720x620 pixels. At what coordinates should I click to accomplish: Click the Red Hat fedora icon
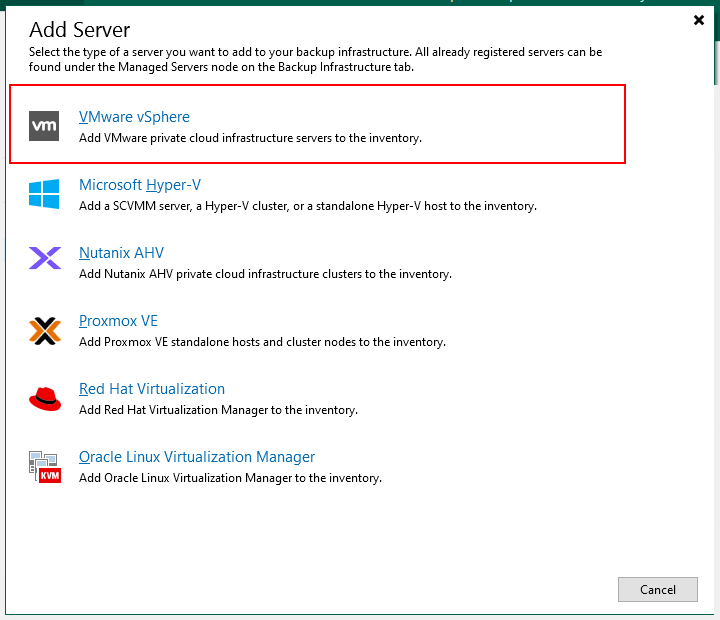point(45,399)
